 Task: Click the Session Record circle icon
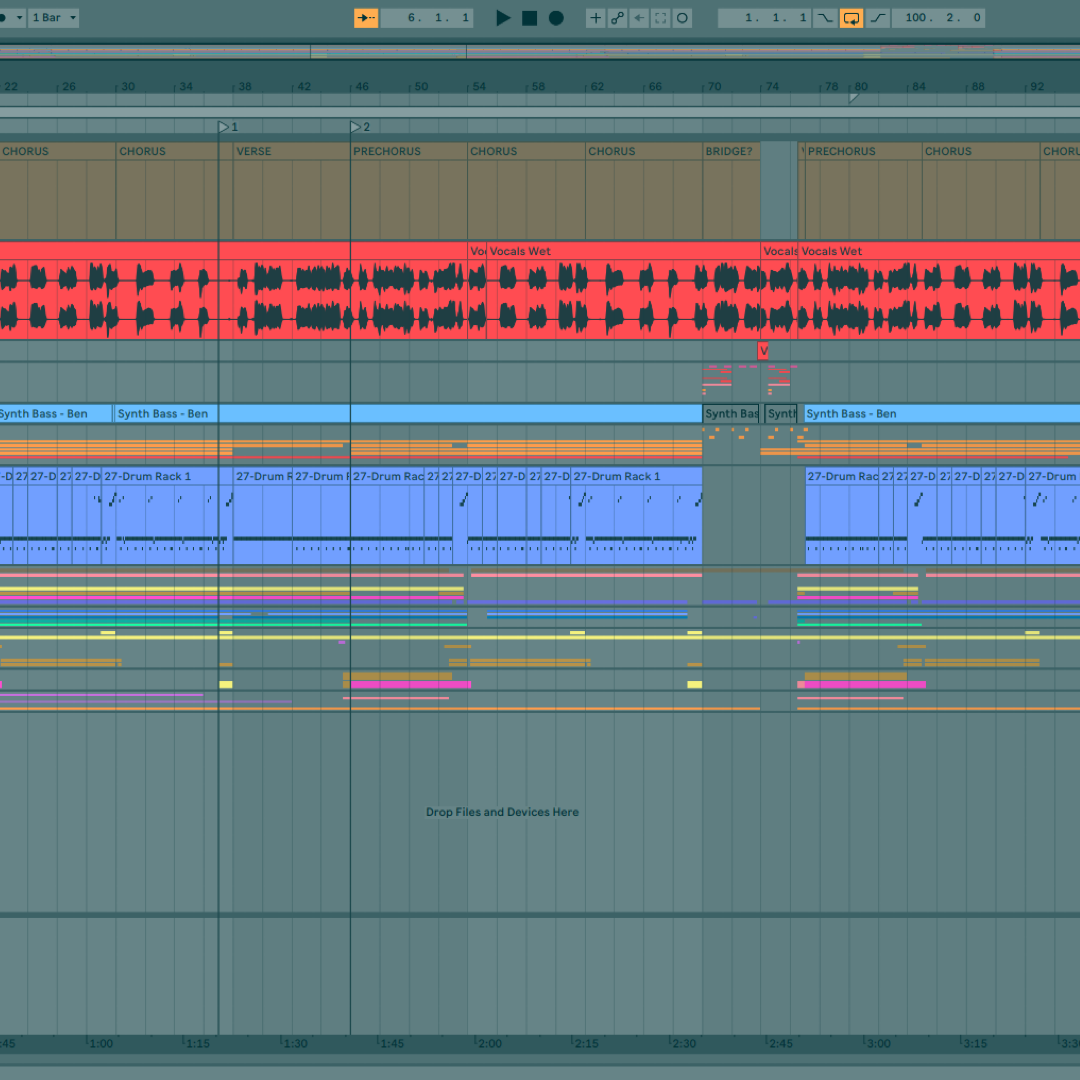tap(682, 18)
